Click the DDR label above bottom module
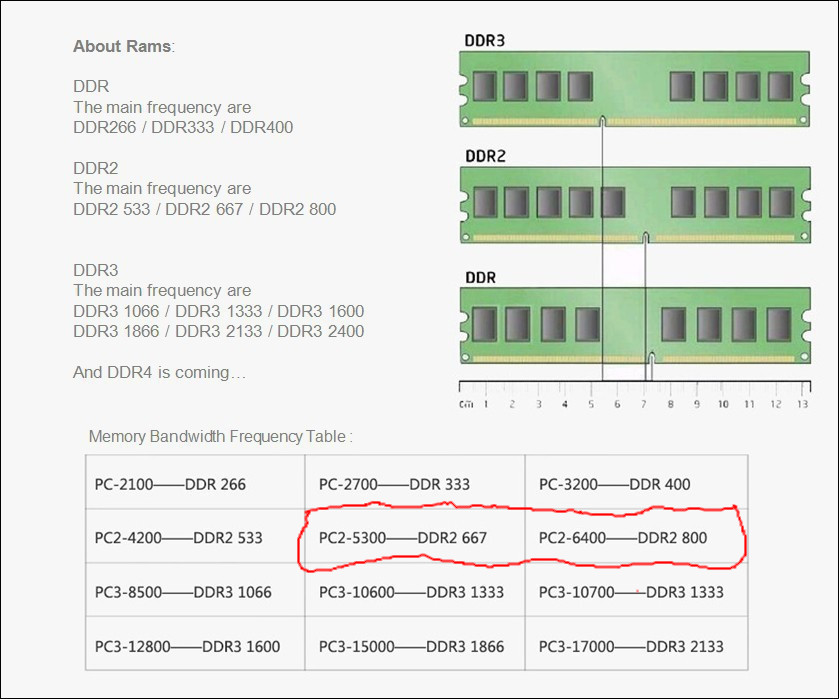This screenshot has height=699, width=839. [x=480, y=278]
